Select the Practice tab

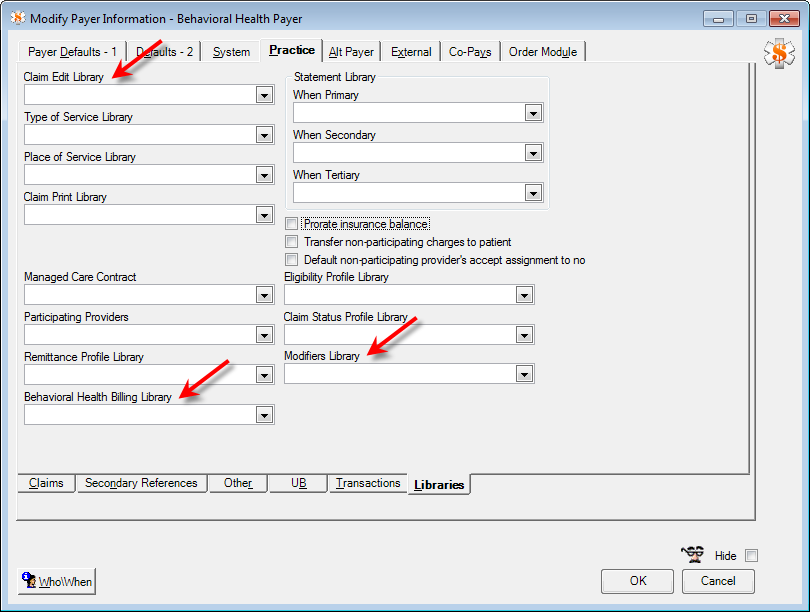click(x=292, y=50)
